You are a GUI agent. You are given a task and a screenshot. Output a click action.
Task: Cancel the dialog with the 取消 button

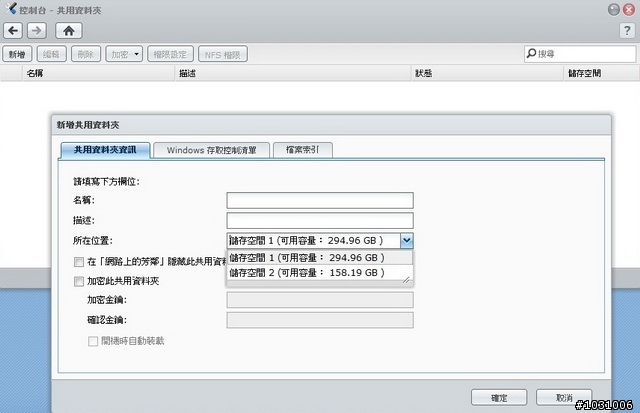(564, 397)
